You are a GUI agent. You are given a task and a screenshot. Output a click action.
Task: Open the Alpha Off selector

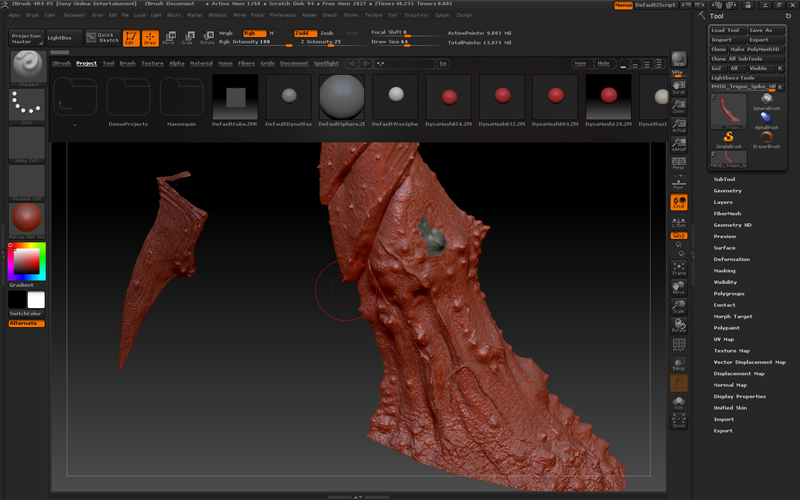point(27,145)
